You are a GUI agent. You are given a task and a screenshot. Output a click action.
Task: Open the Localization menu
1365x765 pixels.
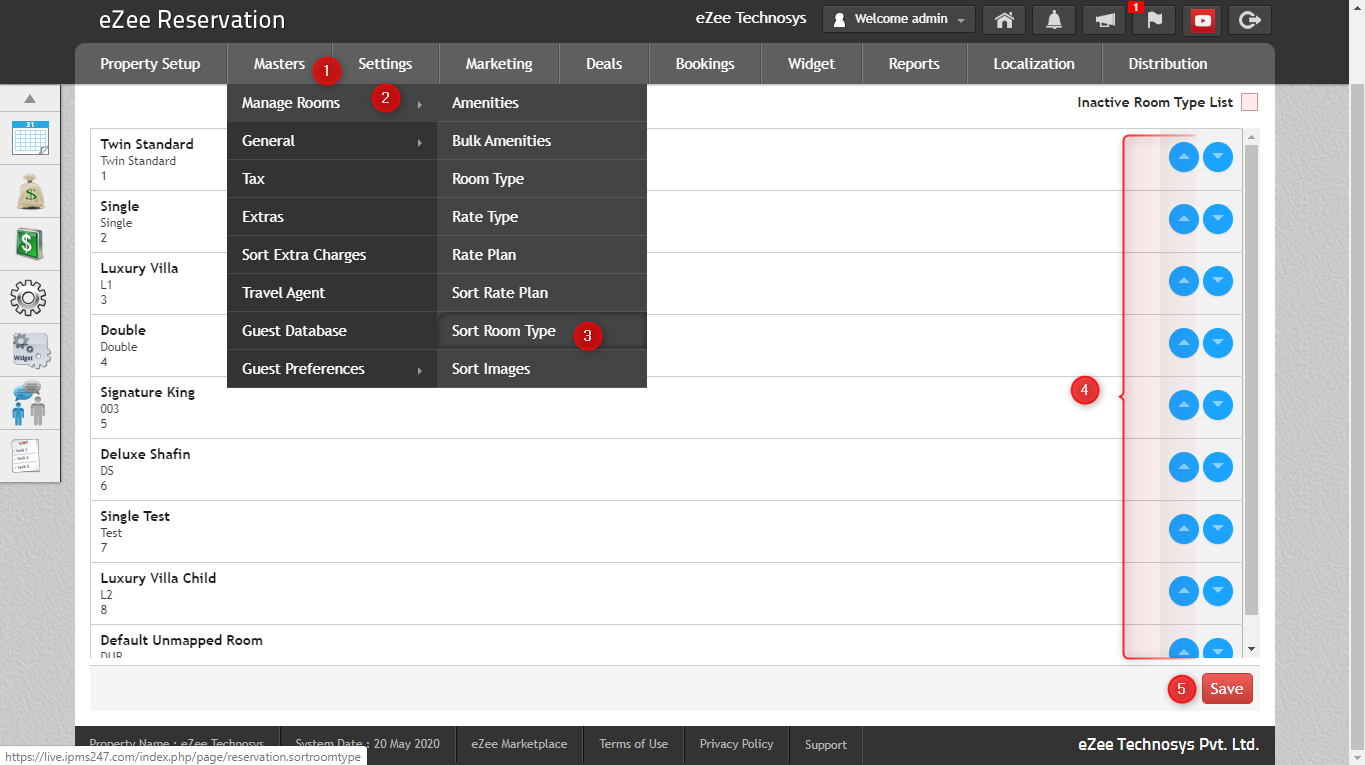(1034, 64)
